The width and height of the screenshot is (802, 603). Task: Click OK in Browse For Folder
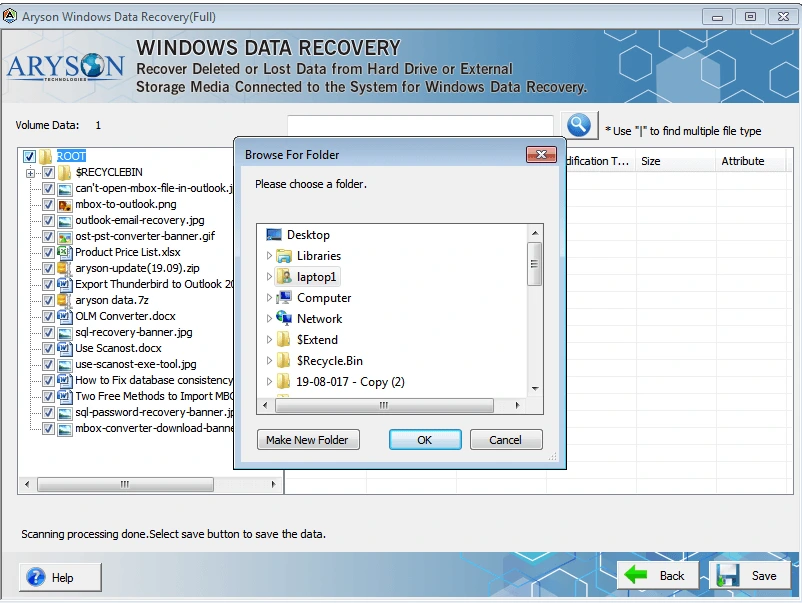point(425,440)
